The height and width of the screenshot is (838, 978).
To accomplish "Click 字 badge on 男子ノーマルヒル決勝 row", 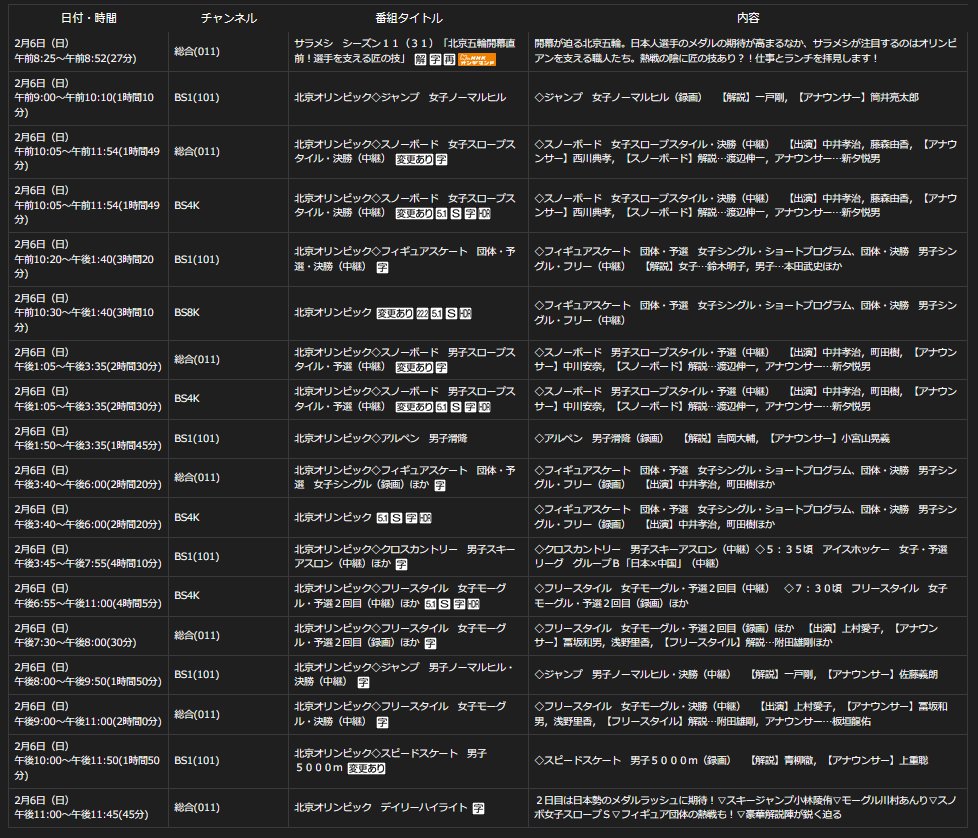I will [x=363, y=683].
